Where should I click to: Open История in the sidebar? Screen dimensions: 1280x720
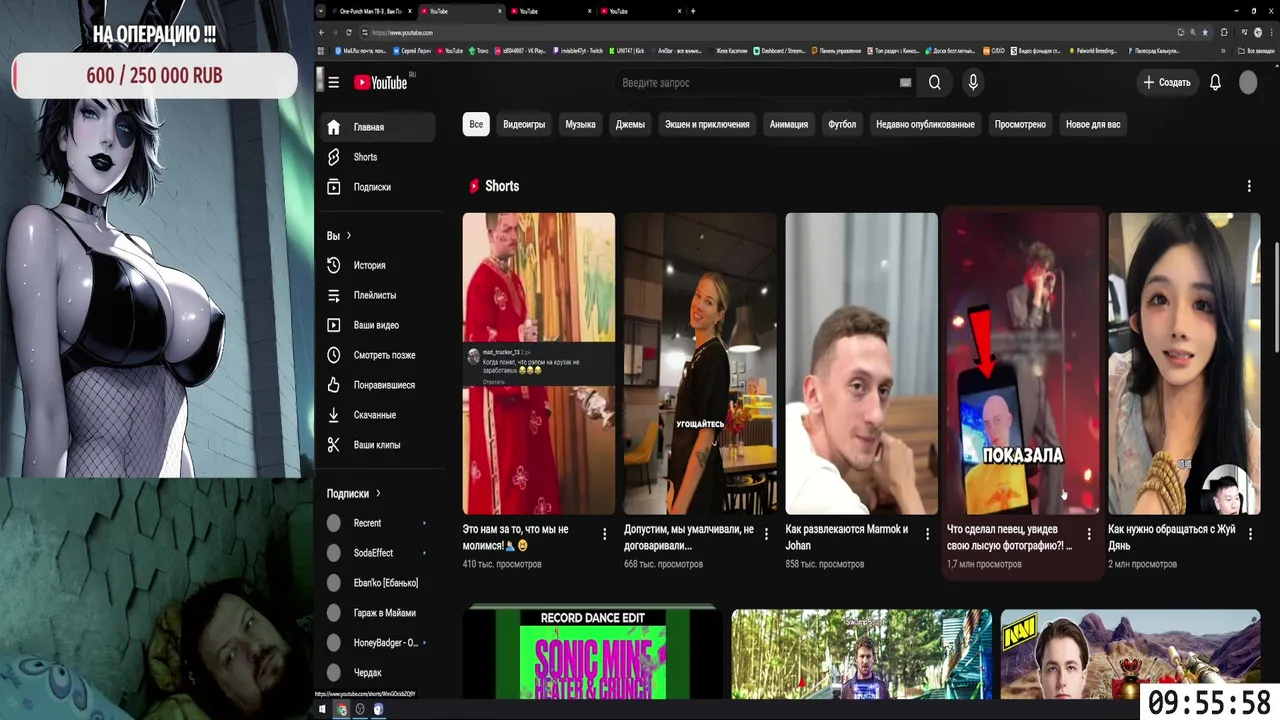click(x=379, y=265)
